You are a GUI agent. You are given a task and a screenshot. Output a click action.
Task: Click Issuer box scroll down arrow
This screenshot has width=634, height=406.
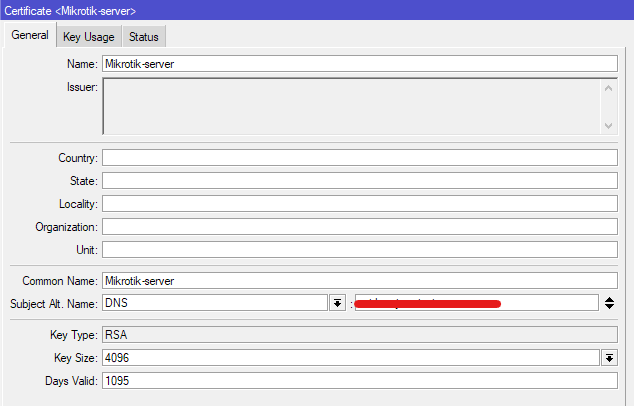coord(609,125)
